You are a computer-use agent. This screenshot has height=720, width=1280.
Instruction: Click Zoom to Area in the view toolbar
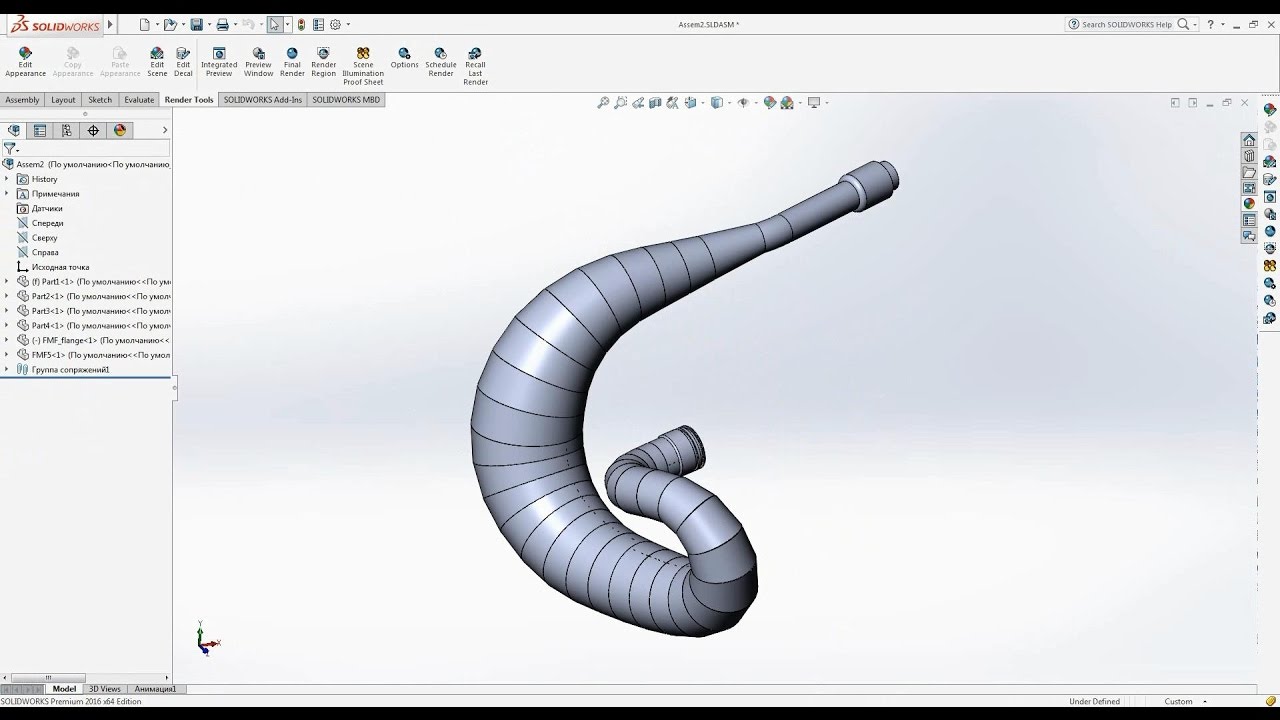point(621,102)
